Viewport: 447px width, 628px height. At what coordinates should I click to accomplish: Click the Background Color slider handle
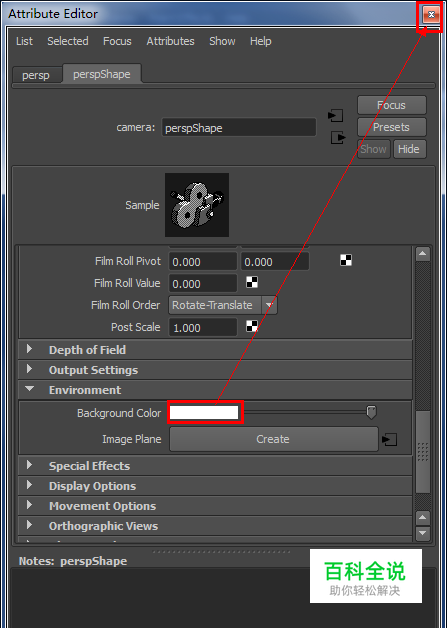point(372,413)
